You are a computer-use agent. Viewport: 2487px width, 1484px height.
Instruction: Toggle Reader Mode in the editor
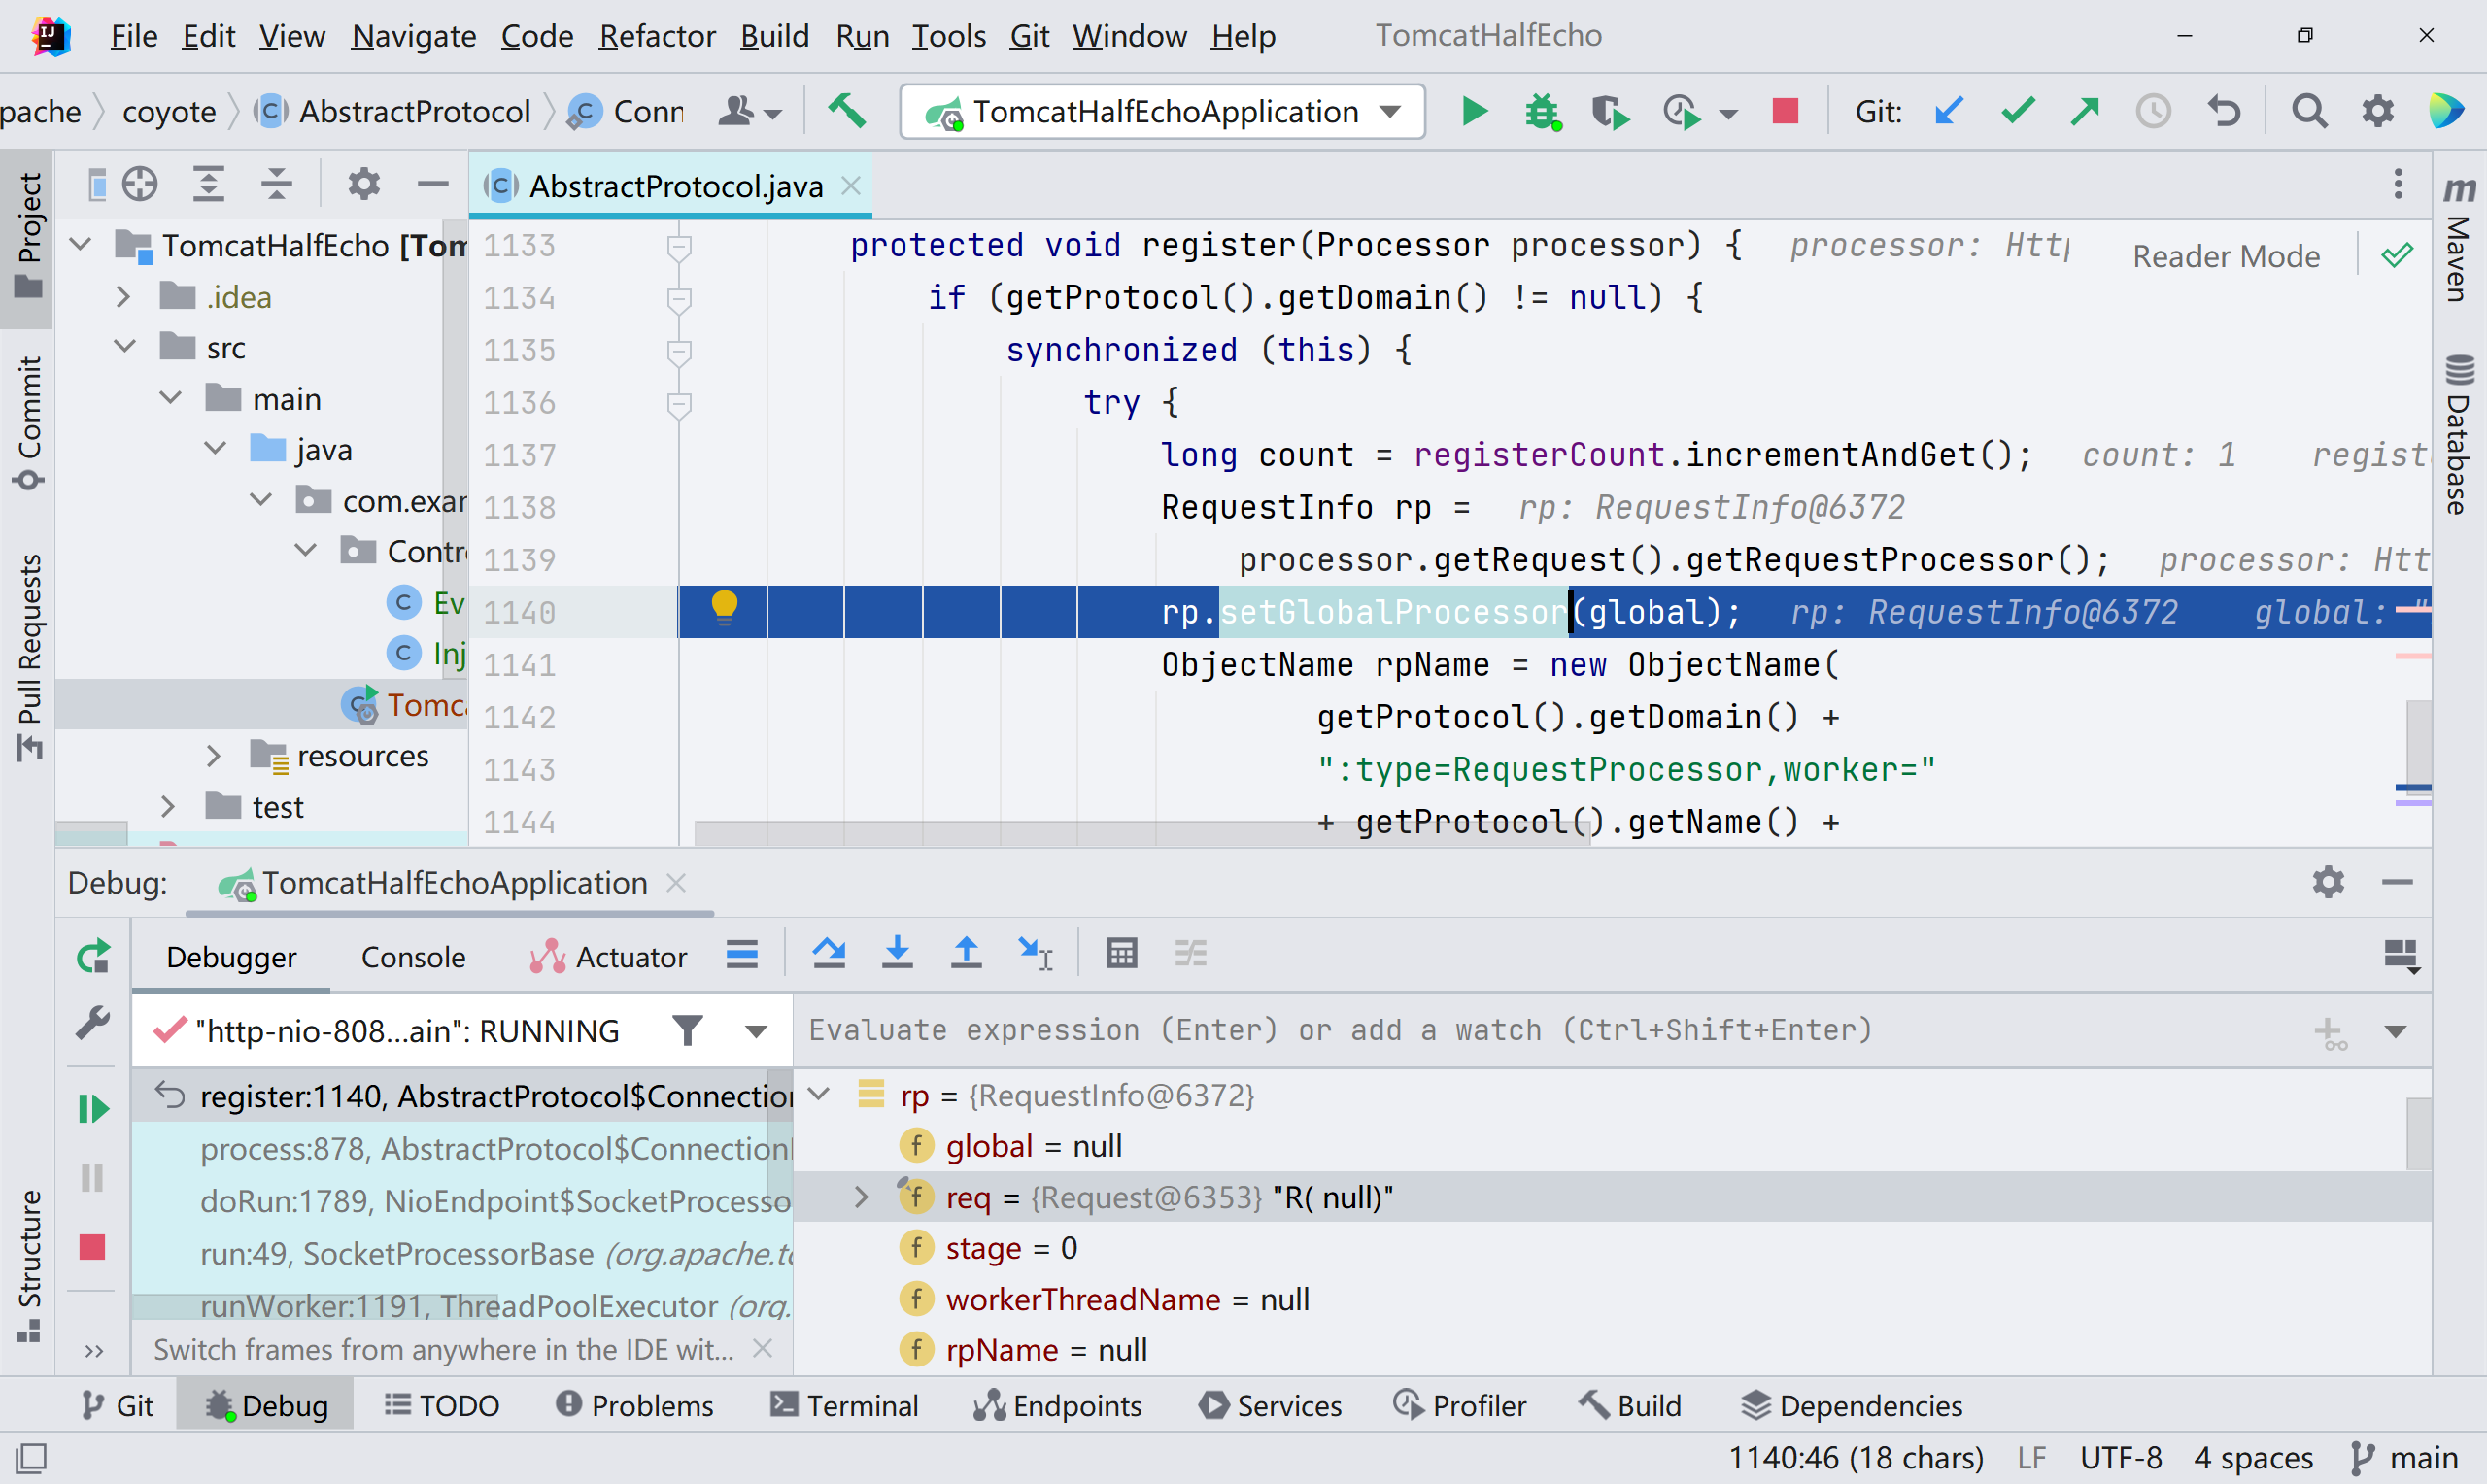click(x=2225, y=256)
